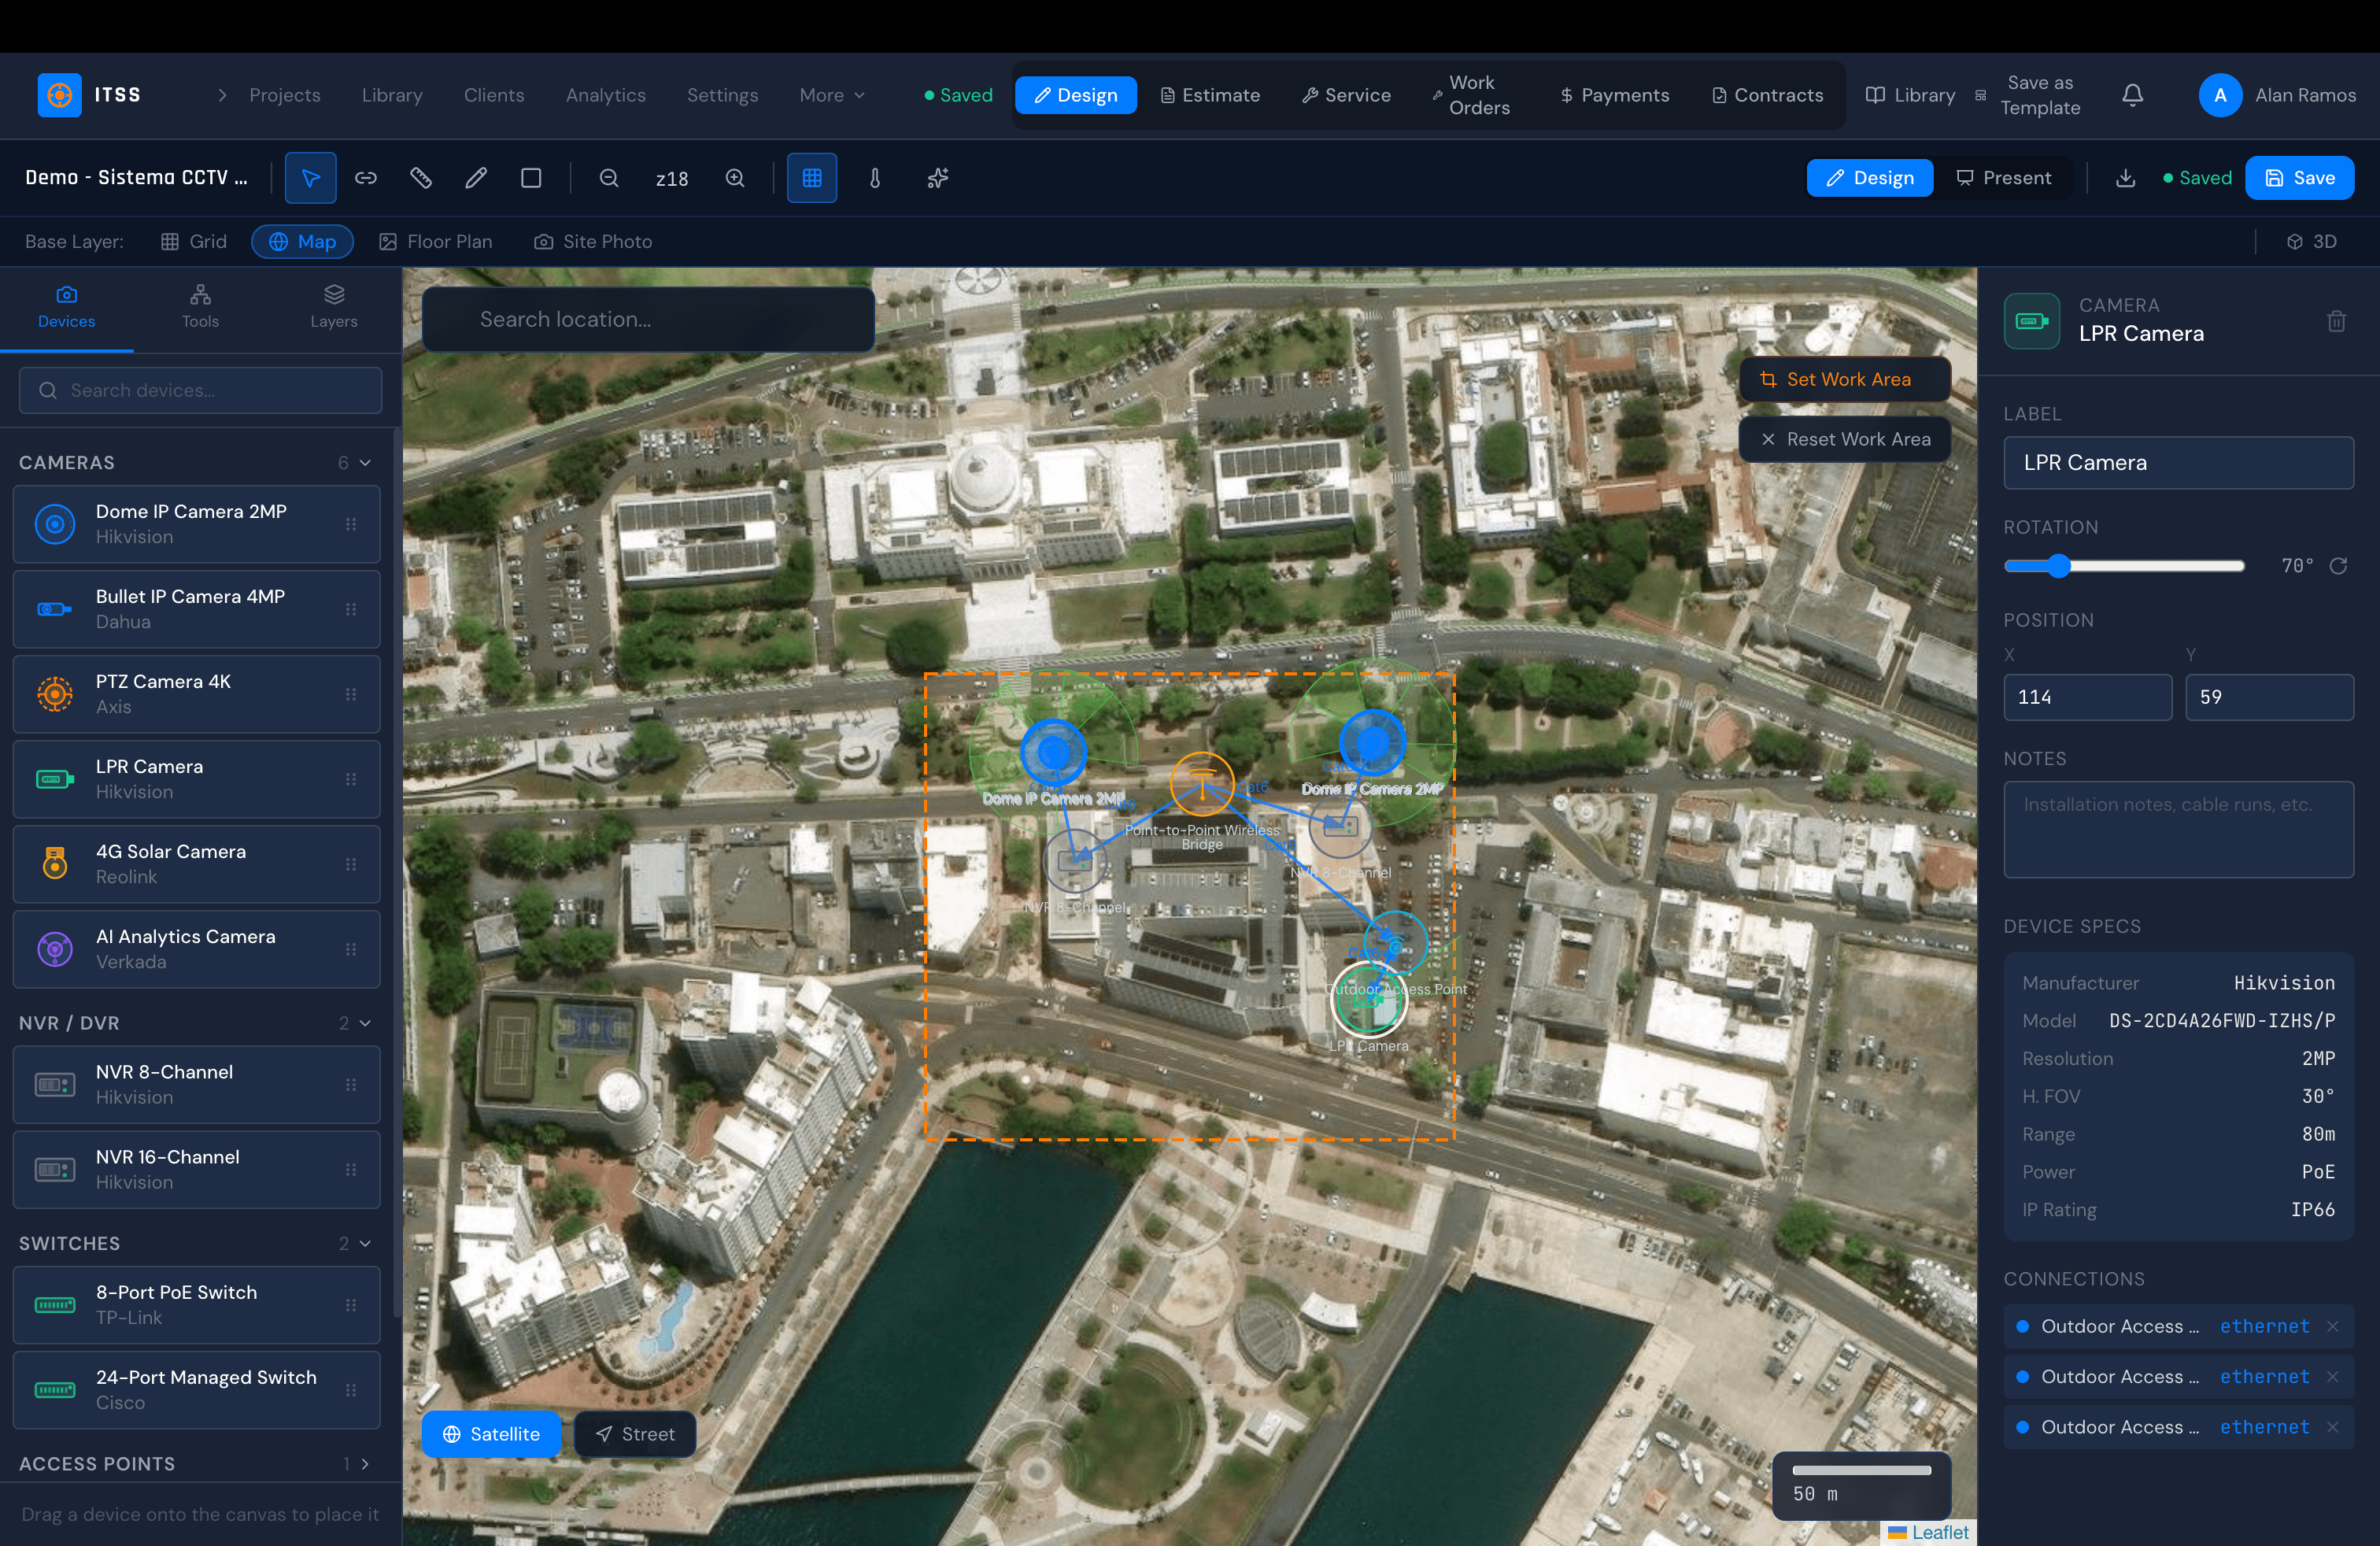
Task: Select the measure ruler tool
Action: (x=420, y=178)
